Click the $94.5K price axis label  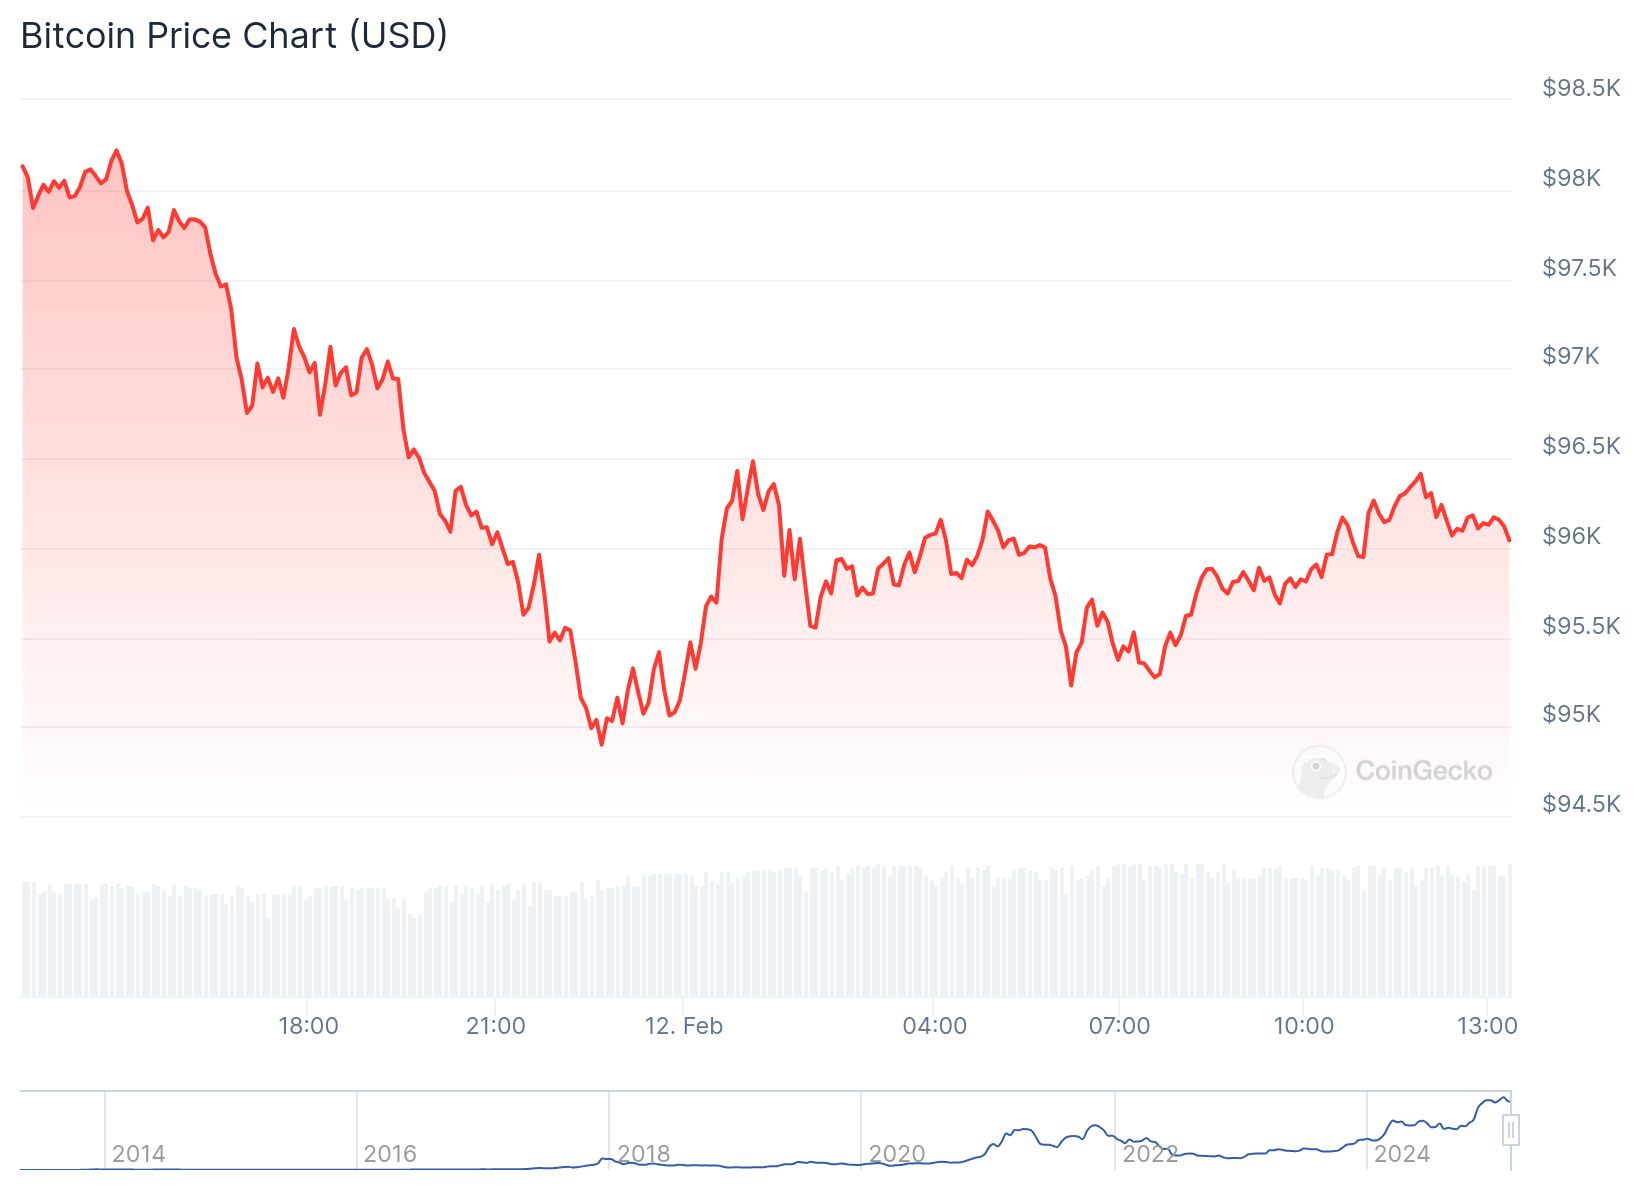[1580, 804]
